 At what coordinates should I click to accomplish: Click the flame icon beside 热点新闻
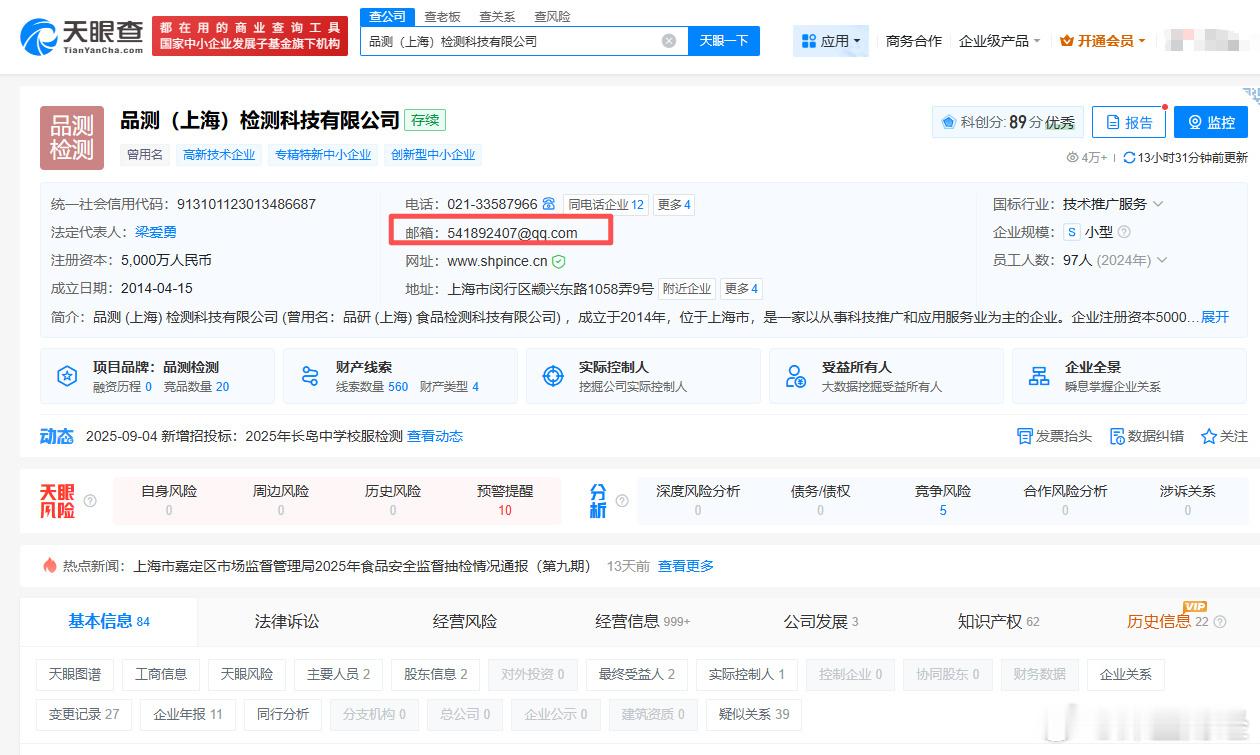(50, 565)
